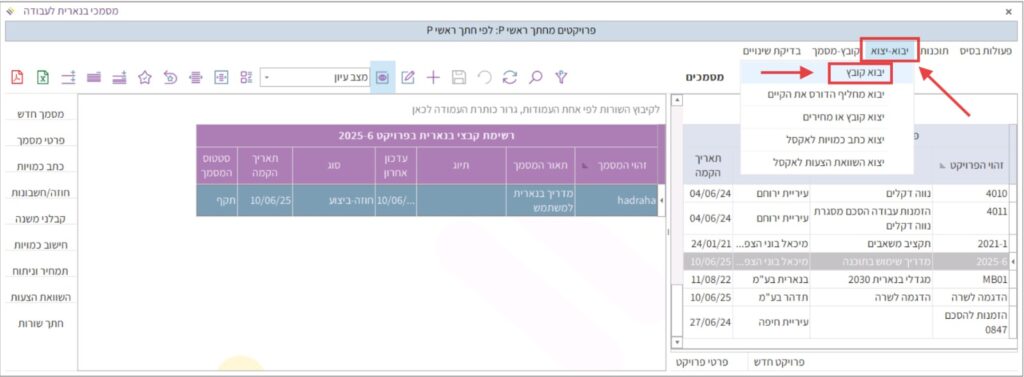This screenshot has height=377, width=1024.
Task: Toggle the eye view-mode button
Action: click(x=383, y=77)
